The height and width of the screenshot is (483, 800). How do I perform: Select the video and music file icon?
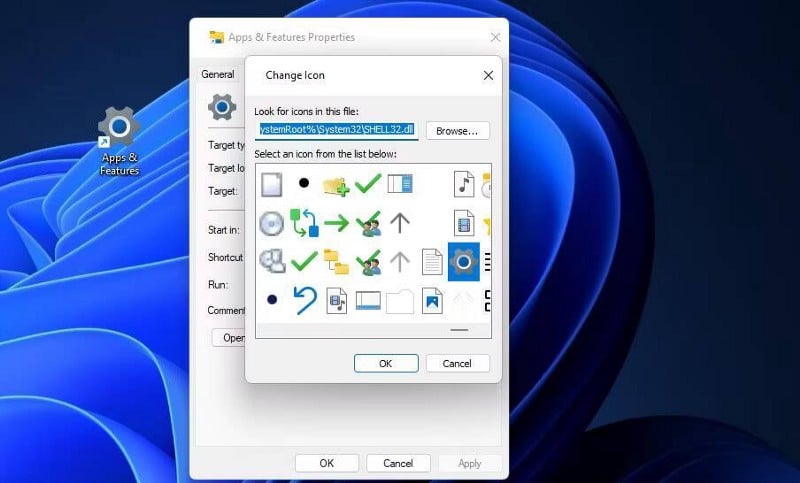click(x=336, y=300)
